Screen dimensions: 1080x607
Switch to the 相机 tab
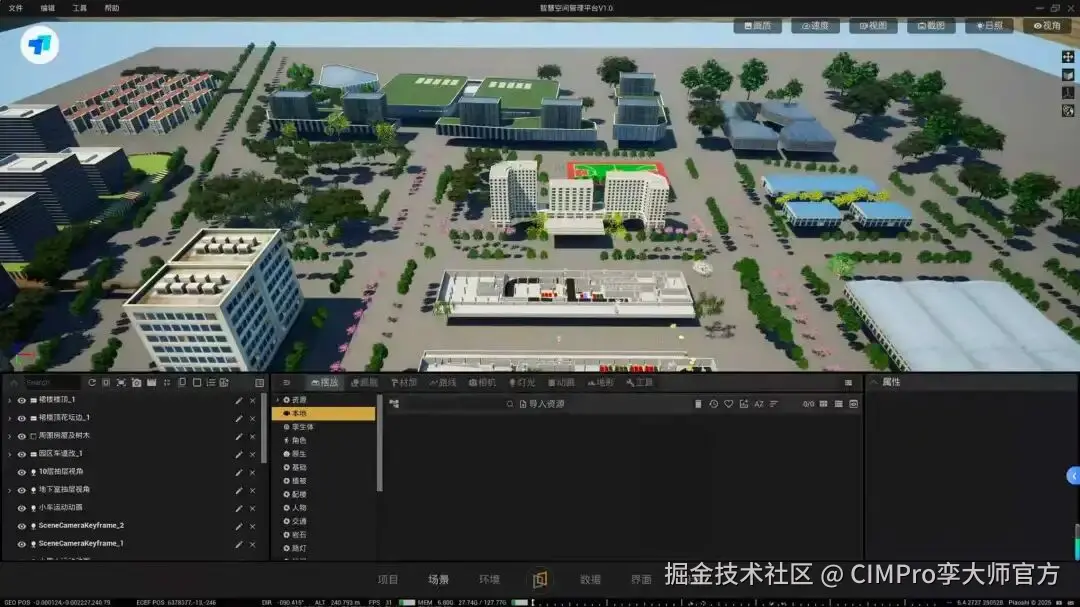click(482, 382)
